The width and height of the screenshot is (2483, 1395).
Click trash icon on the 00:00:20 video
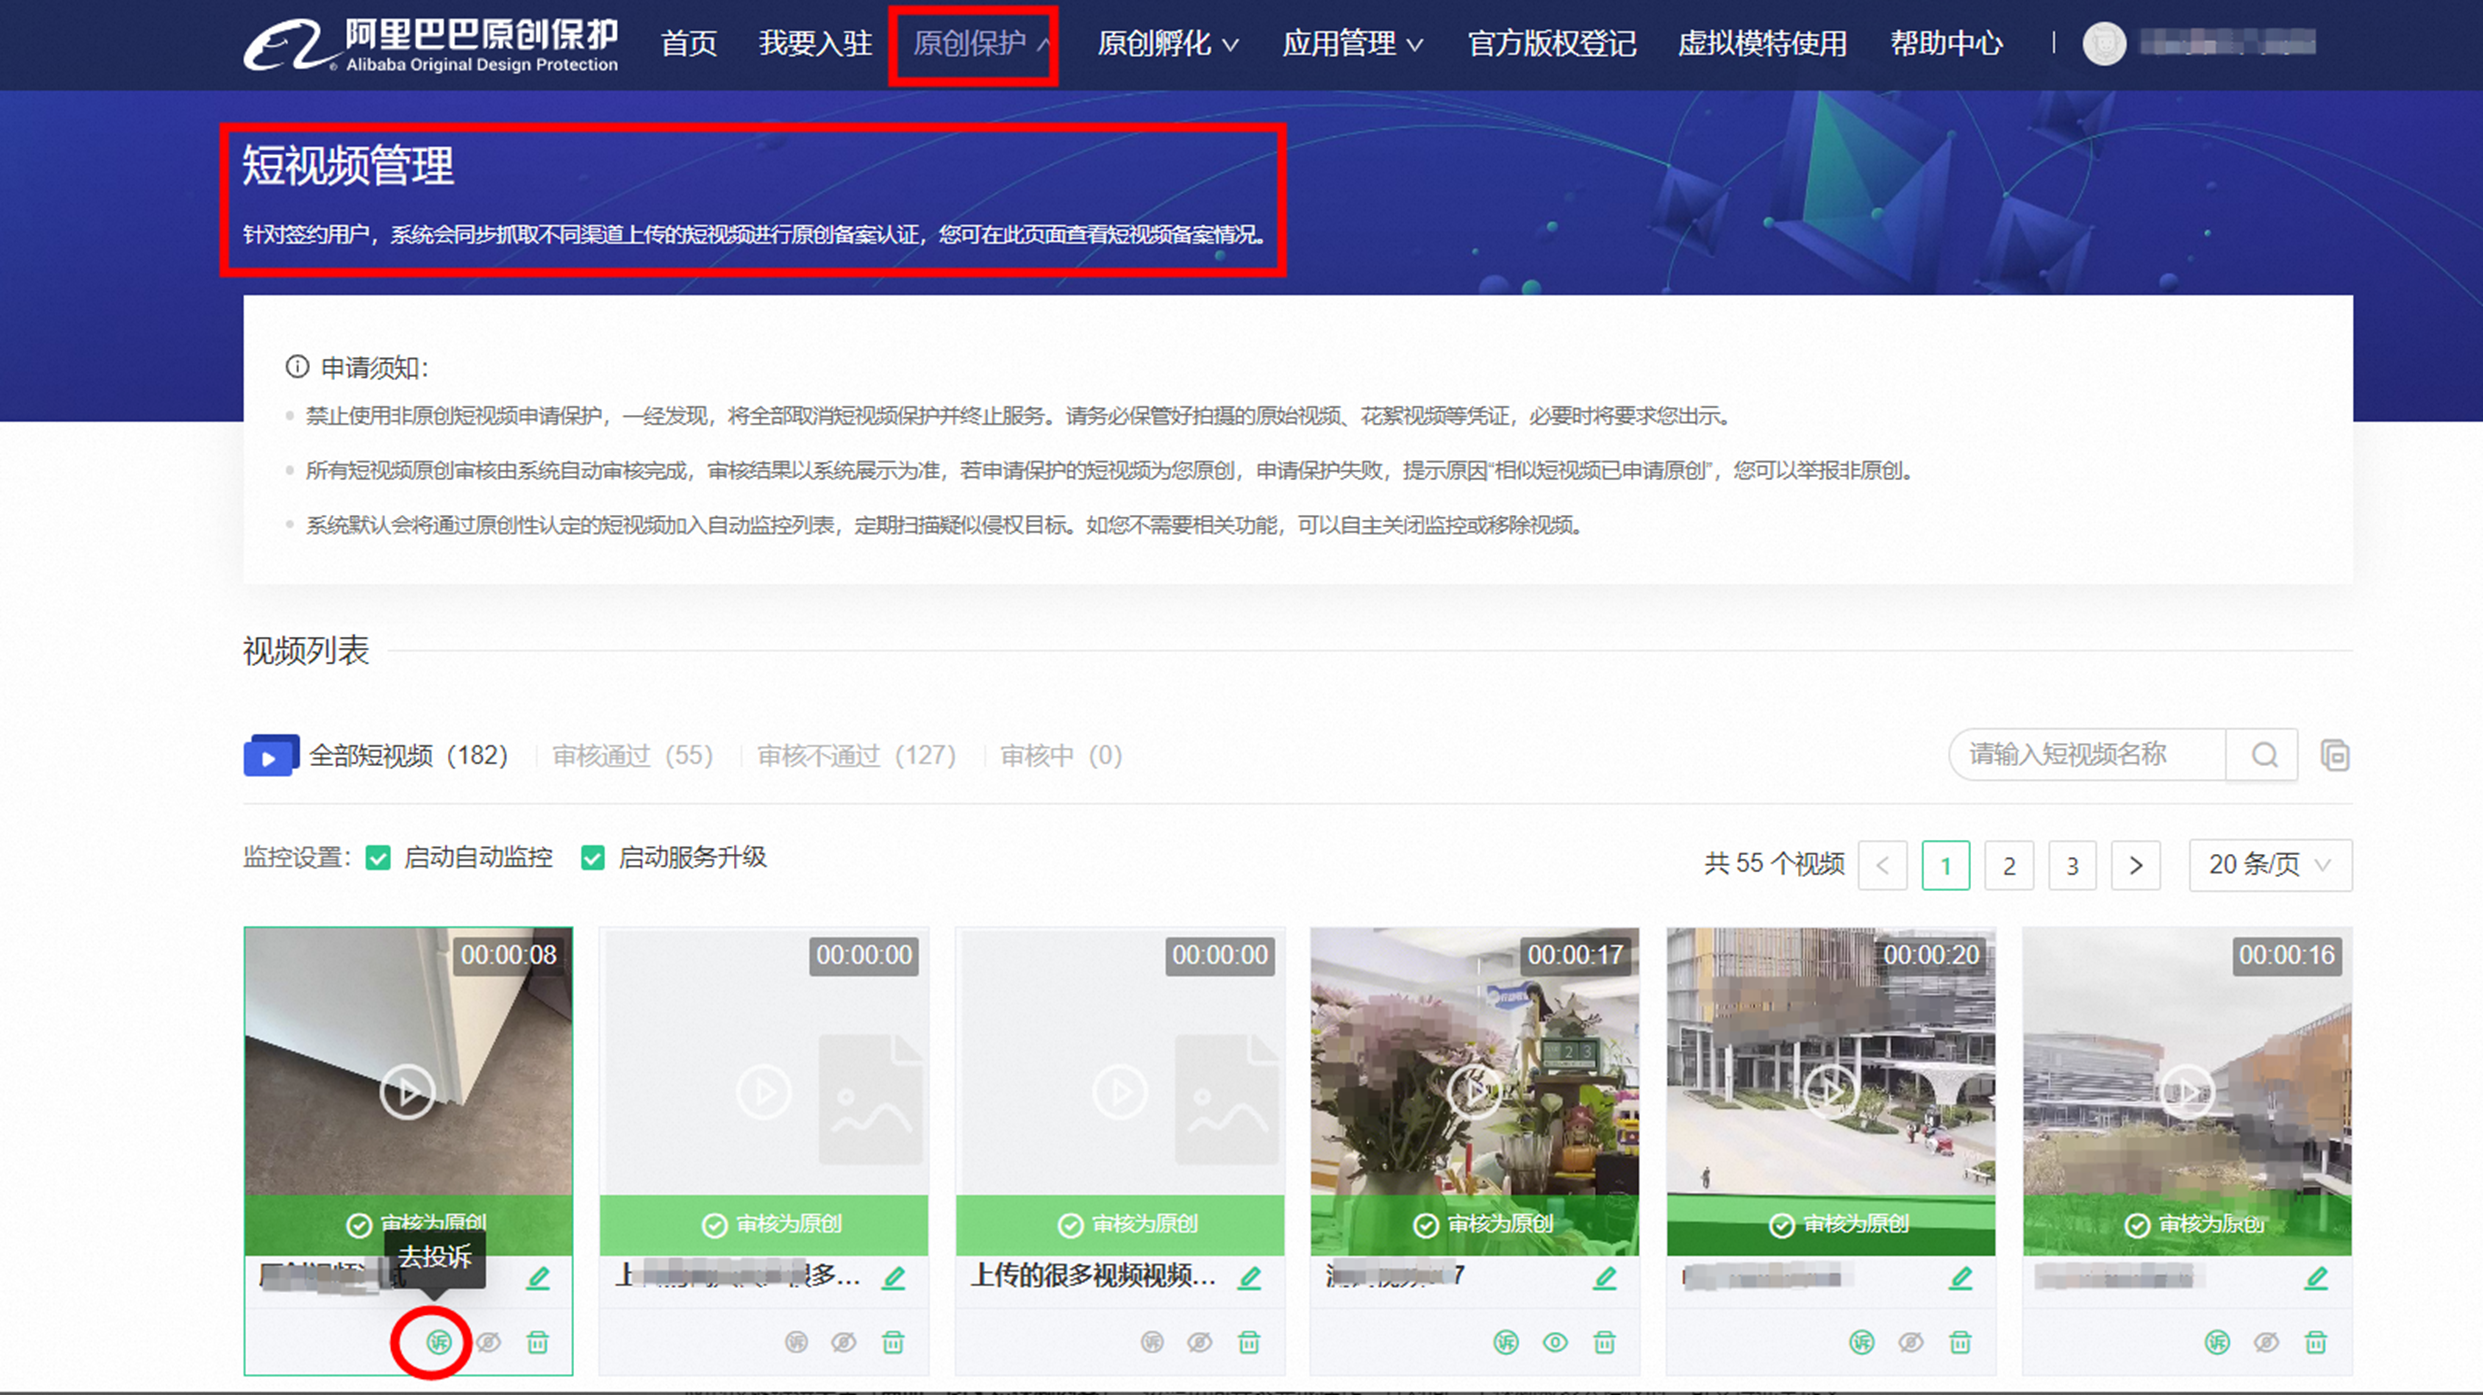pyautogui.click(x=1960, y=1342)
